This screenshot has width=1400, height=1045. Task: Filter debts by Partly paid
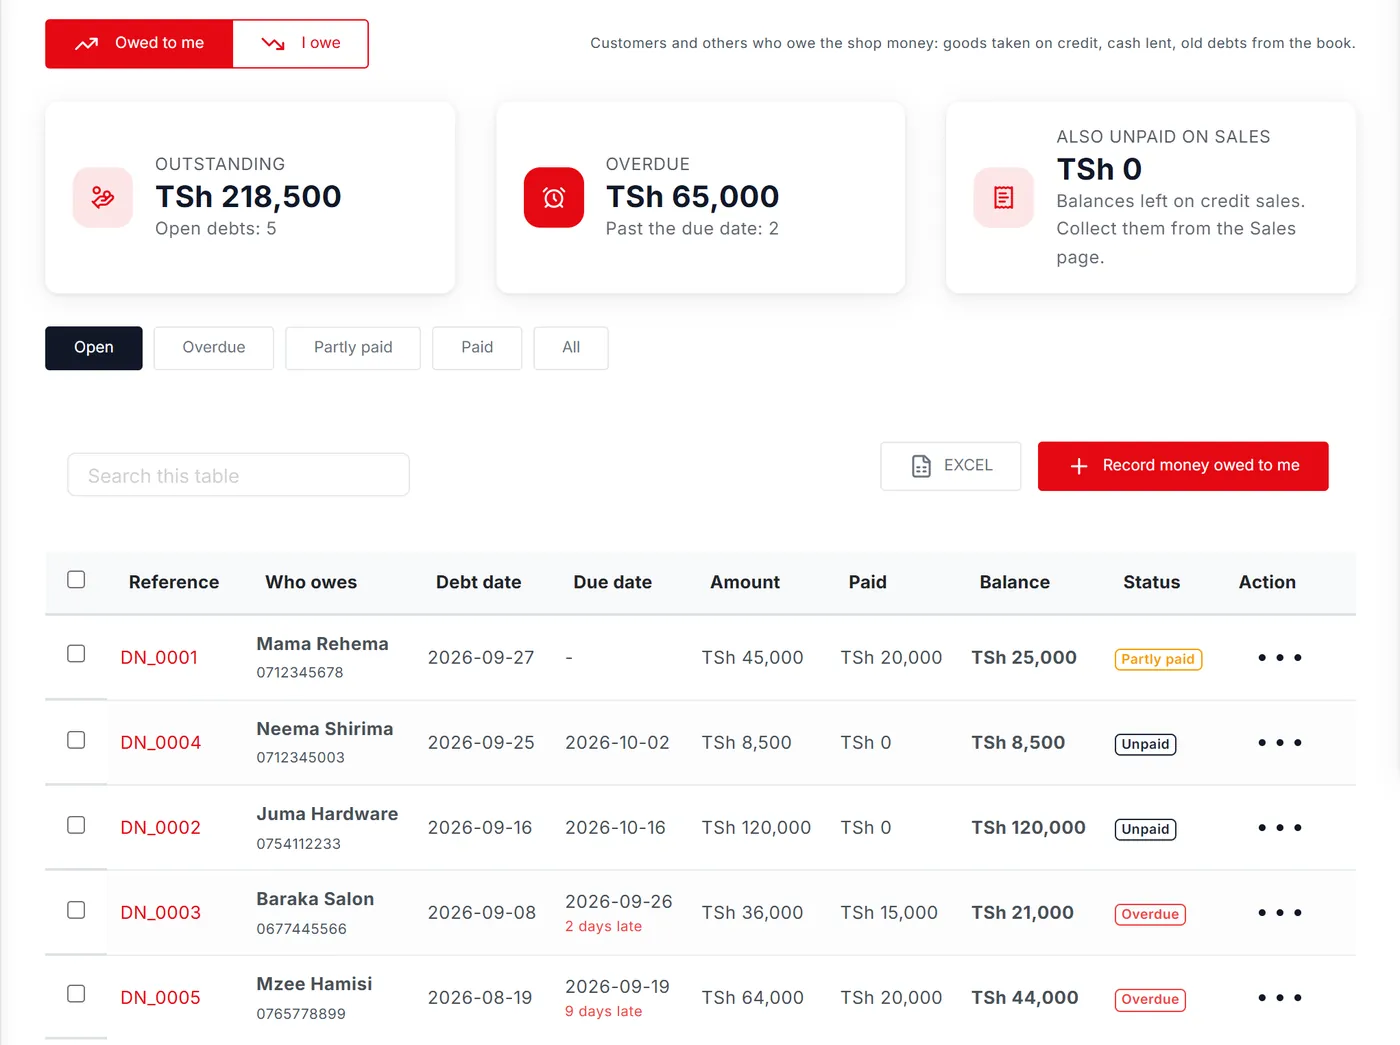(x=353, y=348)
